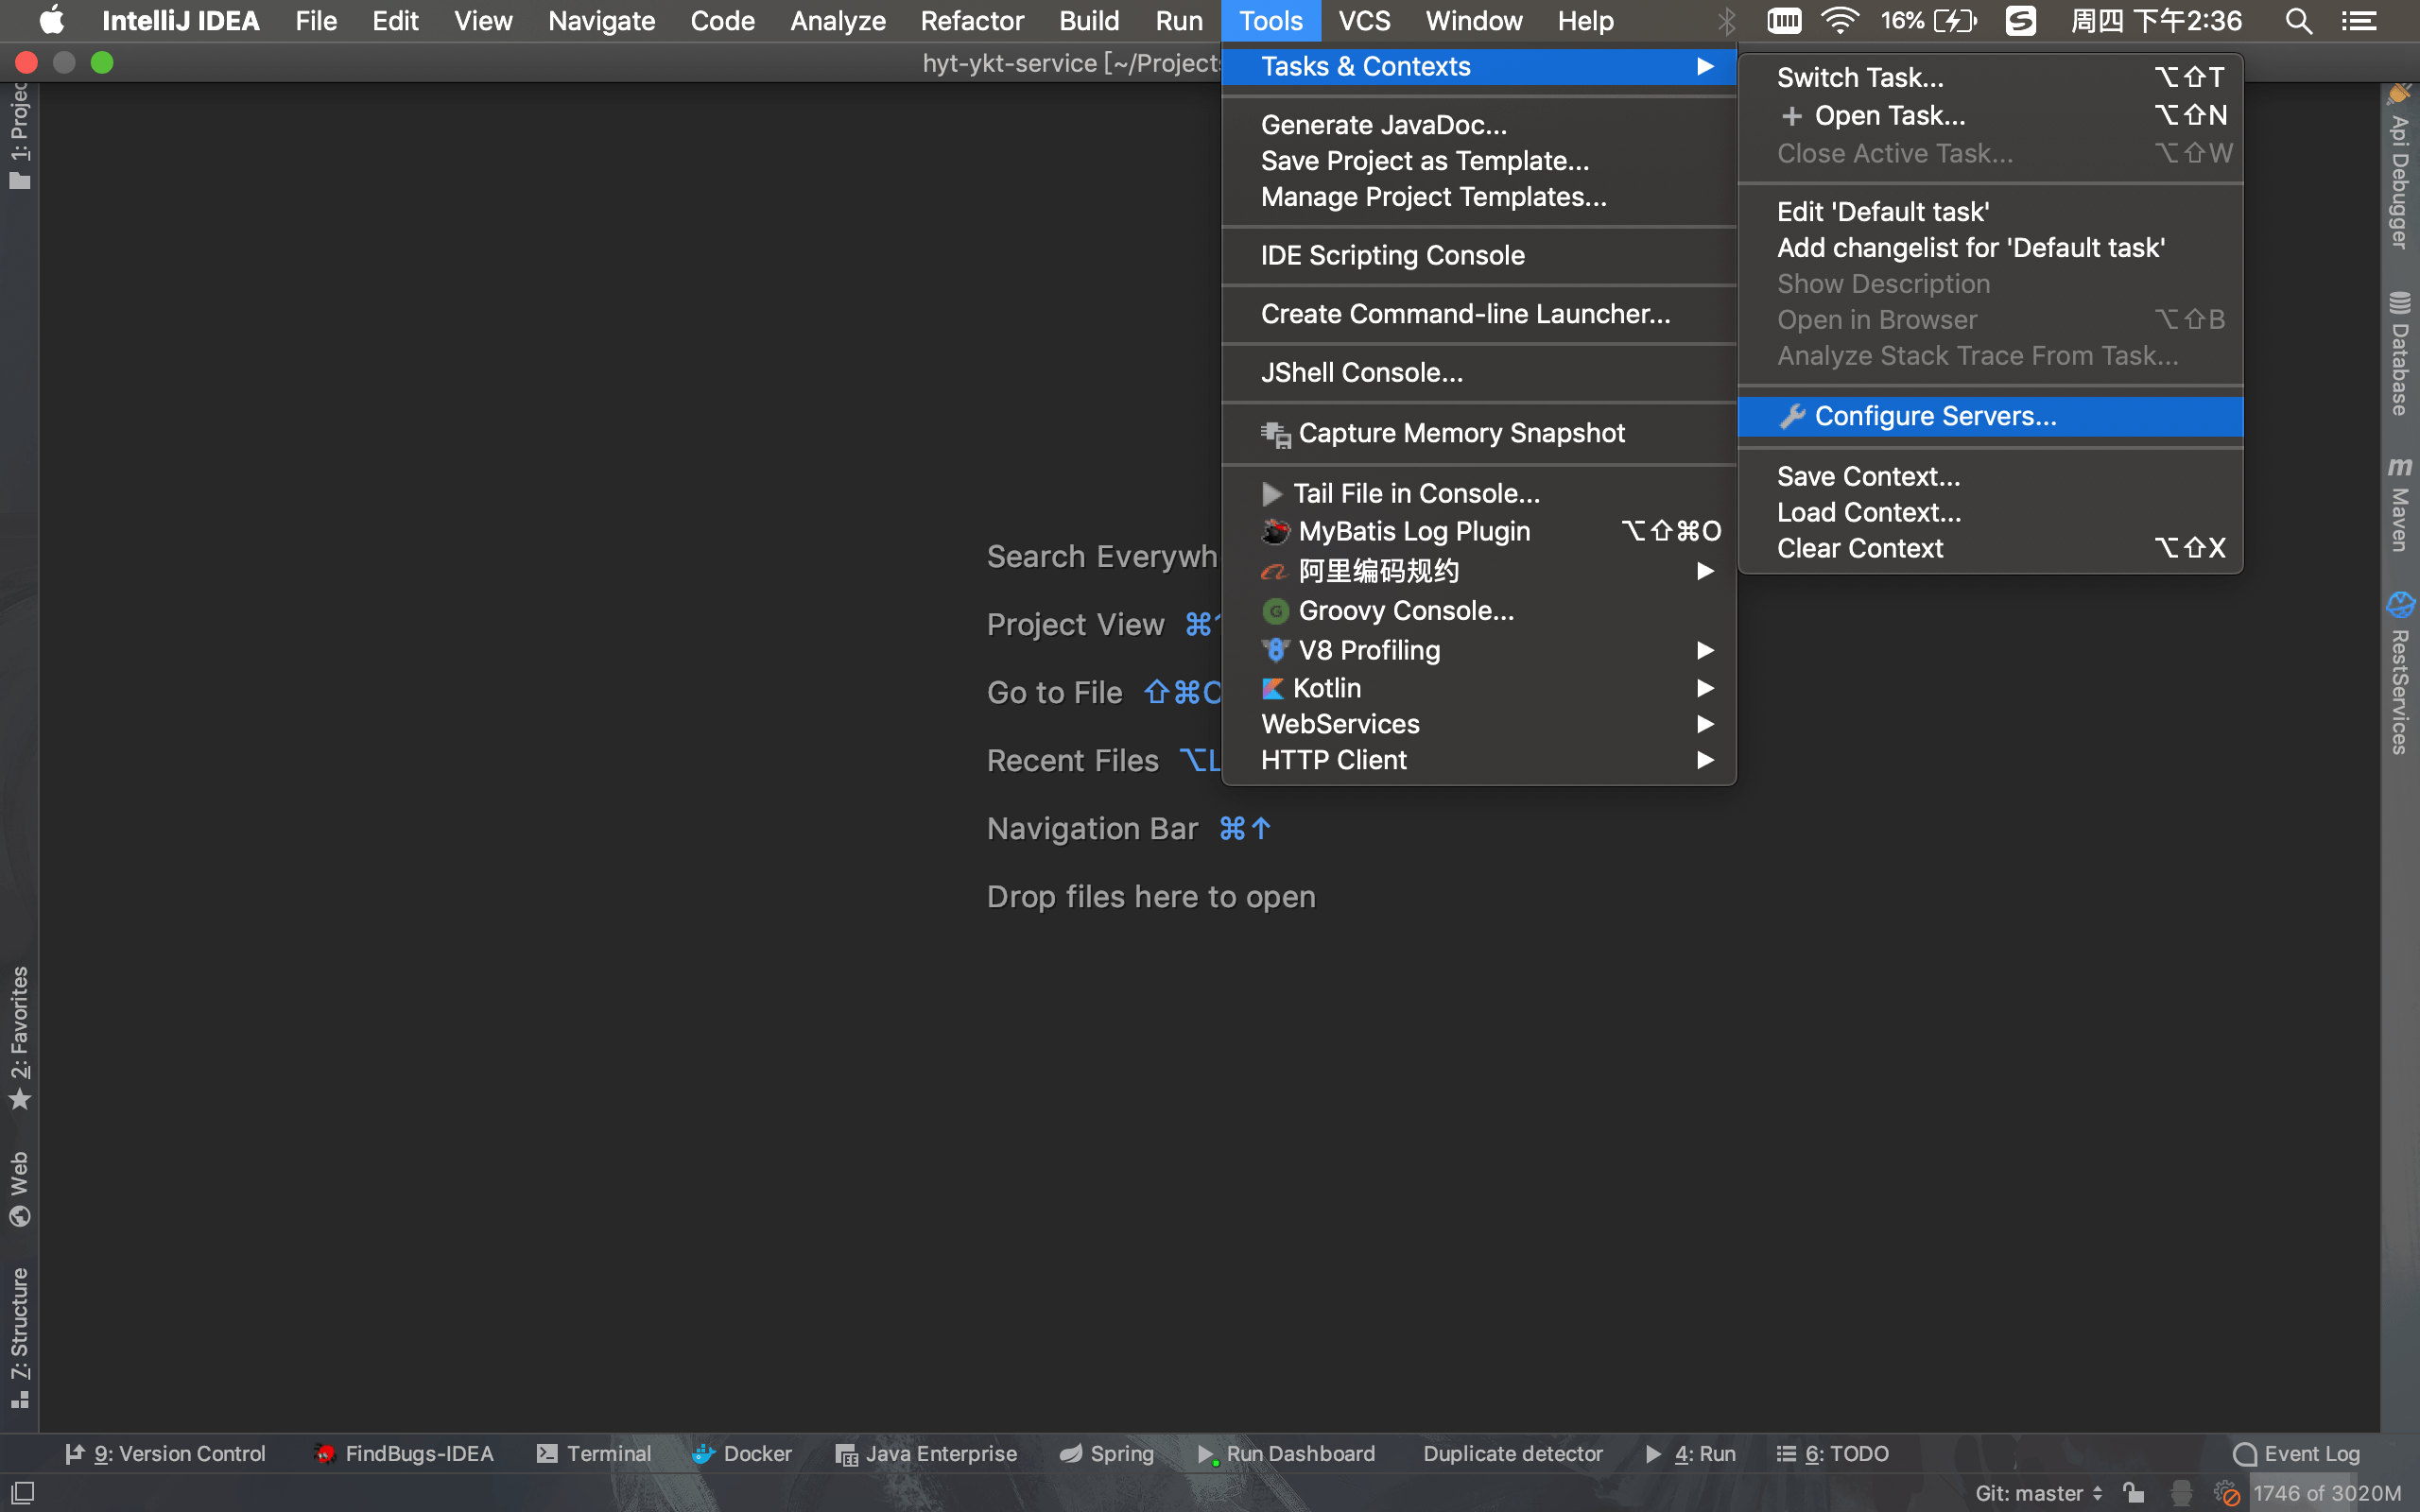Toggle read-only lock icon in status bar

2133,1493
